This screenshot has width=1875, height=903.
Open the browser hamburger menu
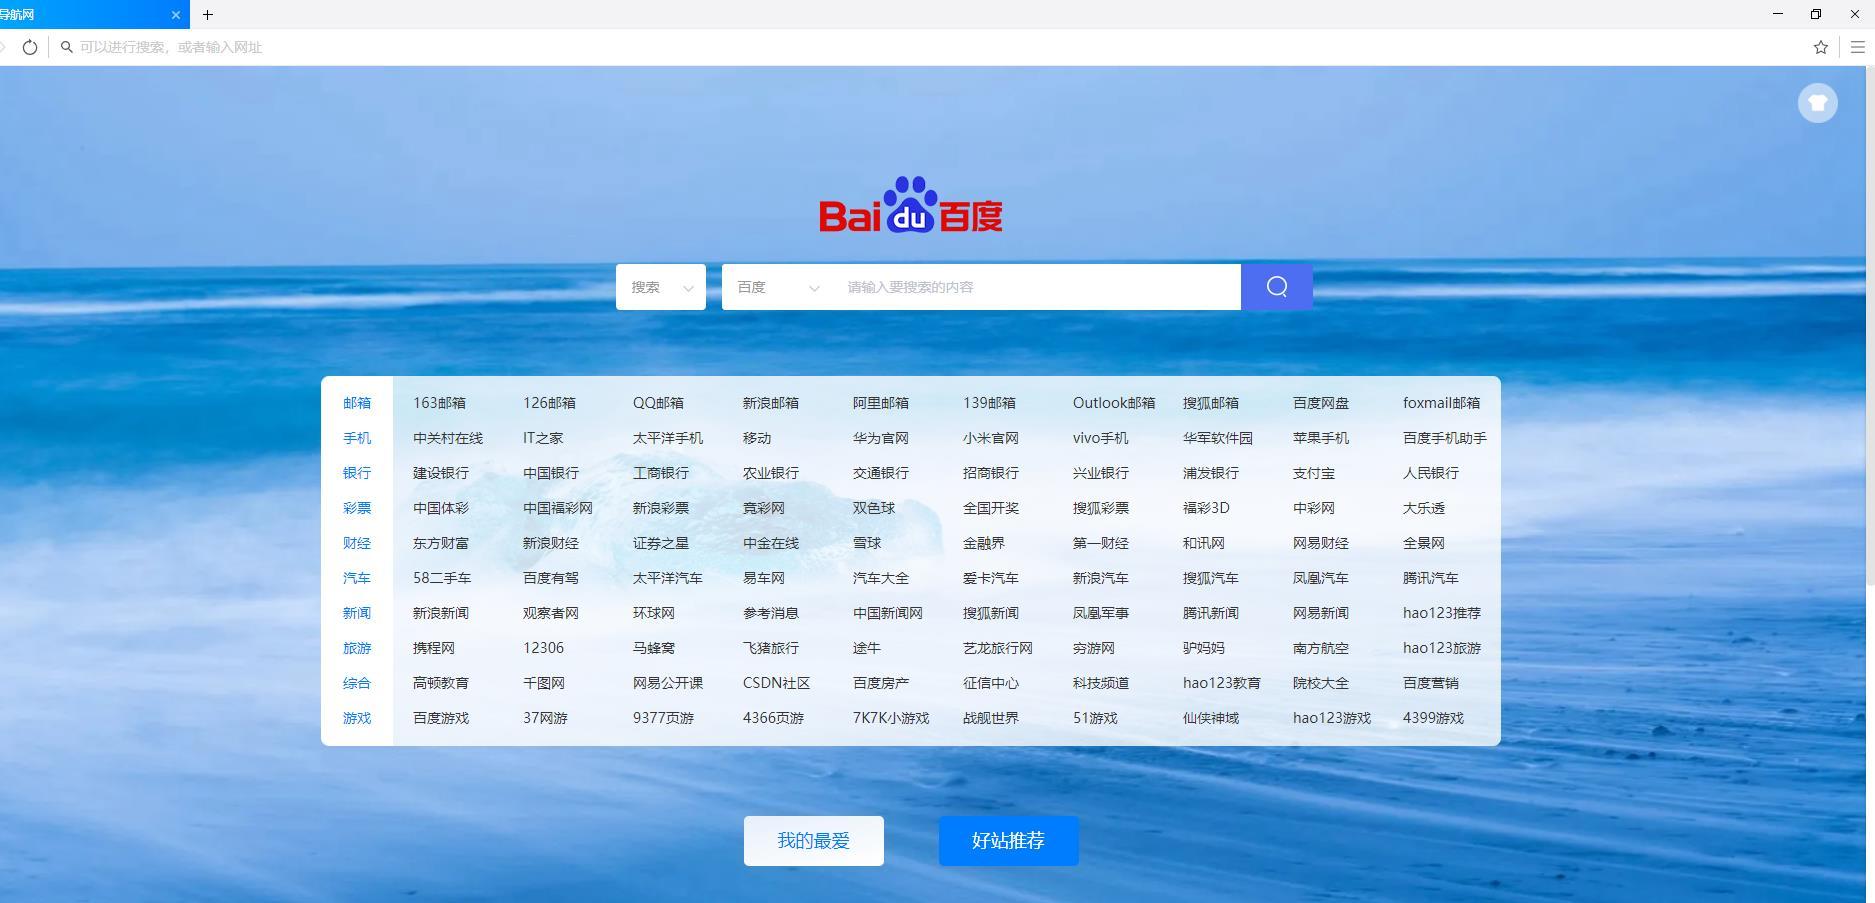tap(1858, 47)
